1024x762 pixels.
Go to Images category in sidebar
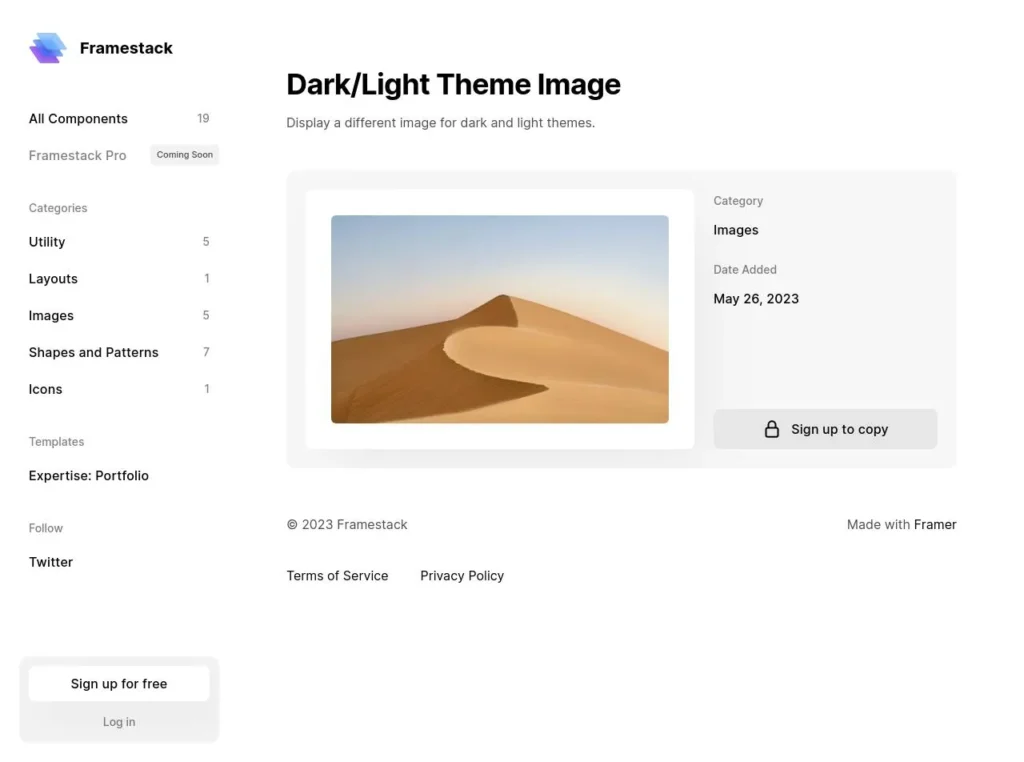pyautogui.click(x=119, y=315)
